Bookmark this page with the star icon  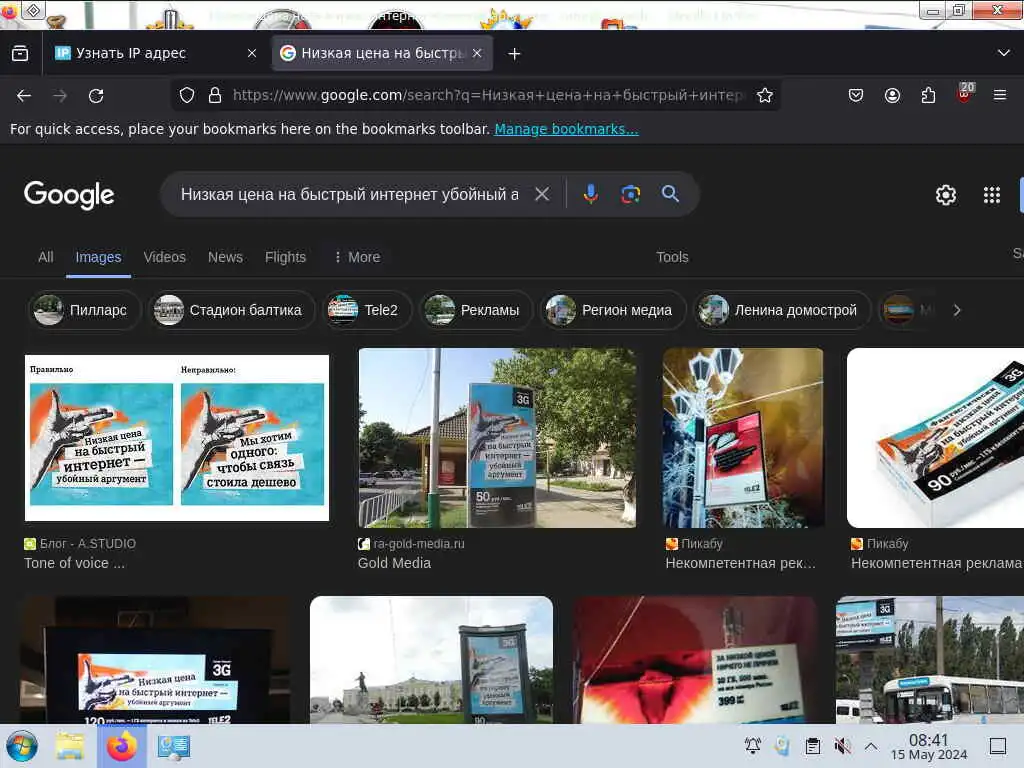click(765, 95)
